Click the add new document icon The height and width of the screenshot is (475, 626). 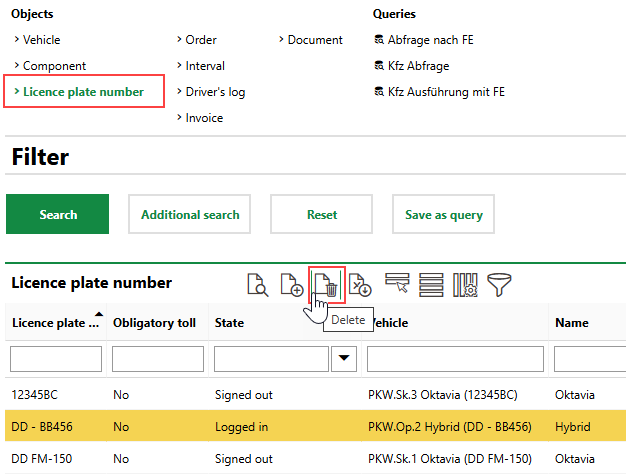click(291, 285)
